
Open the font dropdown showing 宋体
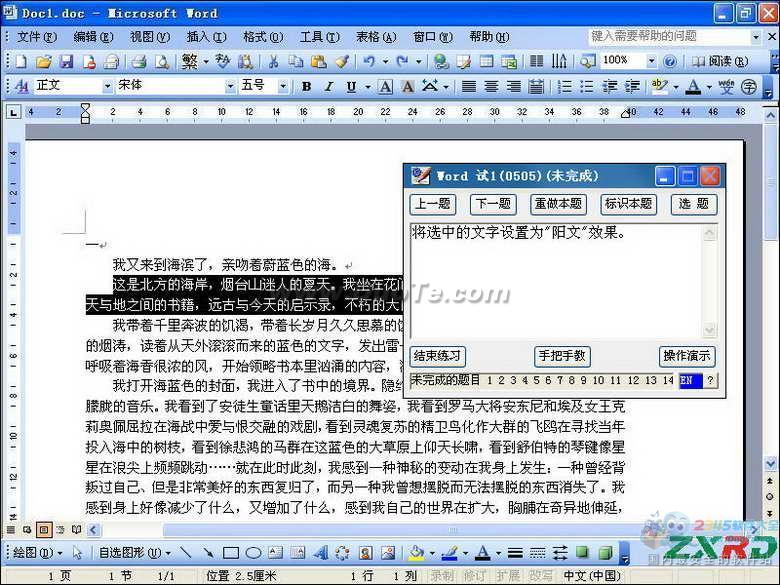(230, 87)
